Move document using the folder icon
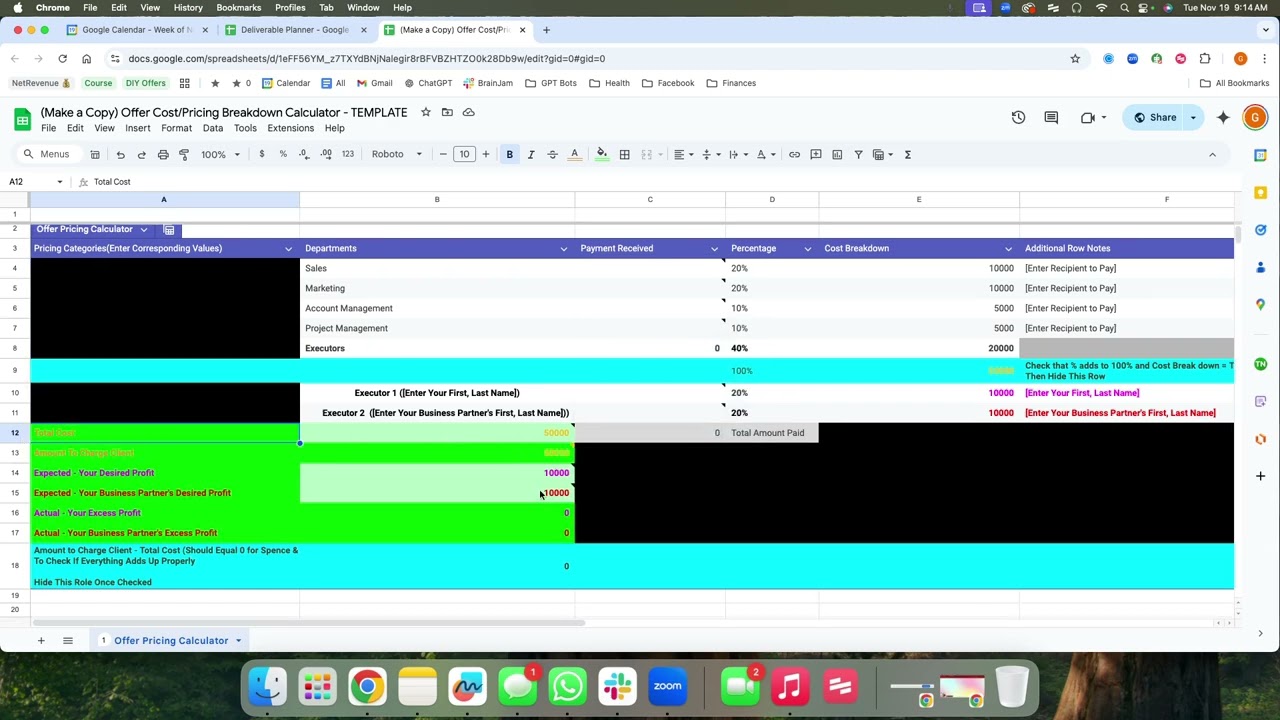This screenshot has height=720, width=1280. [447, 112]
